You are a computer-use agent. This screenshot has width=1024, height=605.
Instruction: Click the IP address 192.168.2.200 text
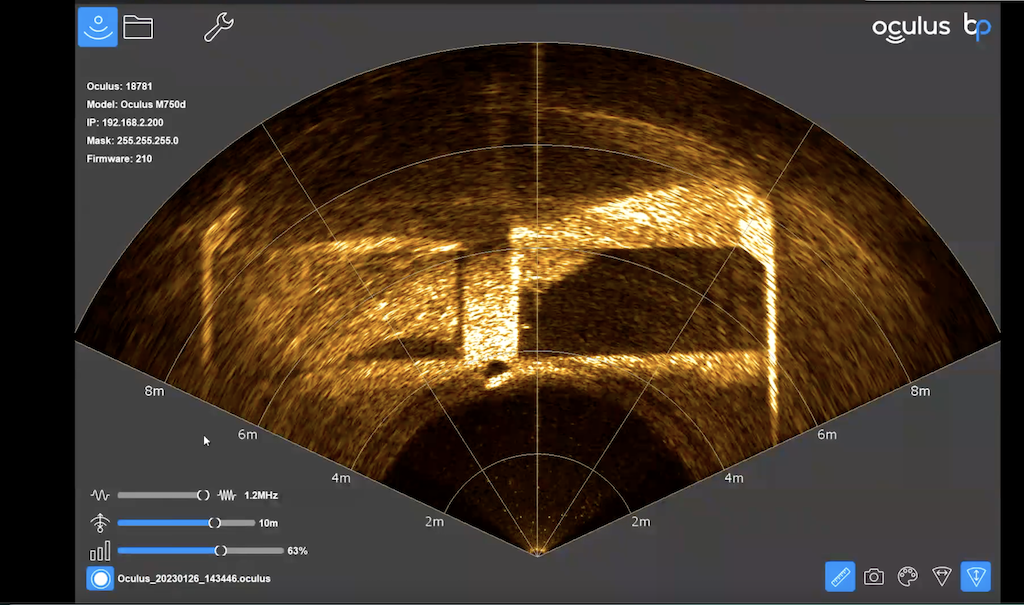(133, 122)
